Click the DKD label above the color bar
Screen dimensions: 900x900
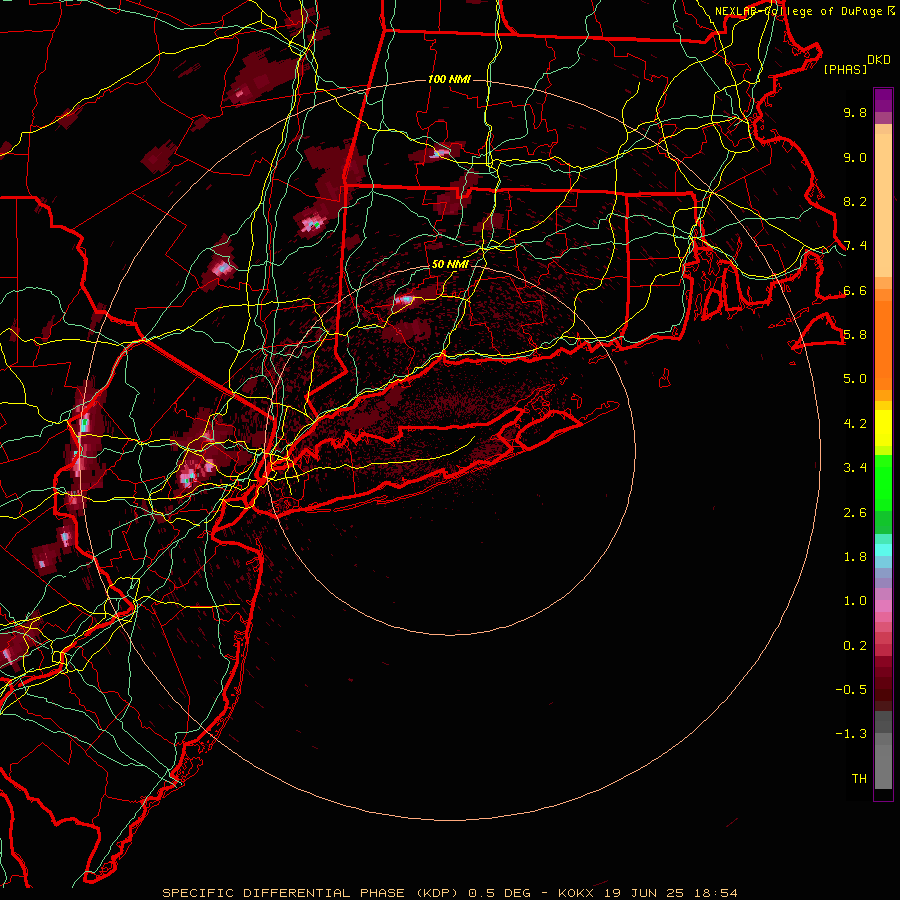coord(879,60)
